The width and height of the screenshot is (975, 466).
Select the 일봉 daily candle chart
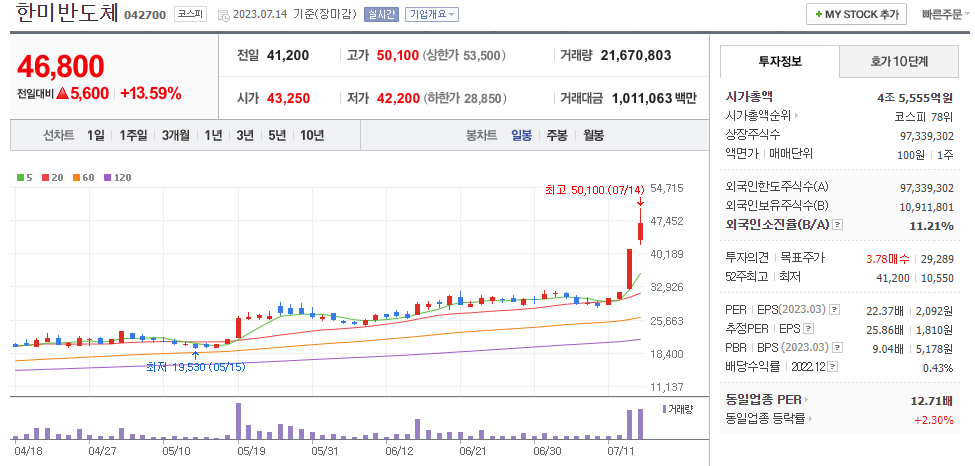click(x=521, y=135)
